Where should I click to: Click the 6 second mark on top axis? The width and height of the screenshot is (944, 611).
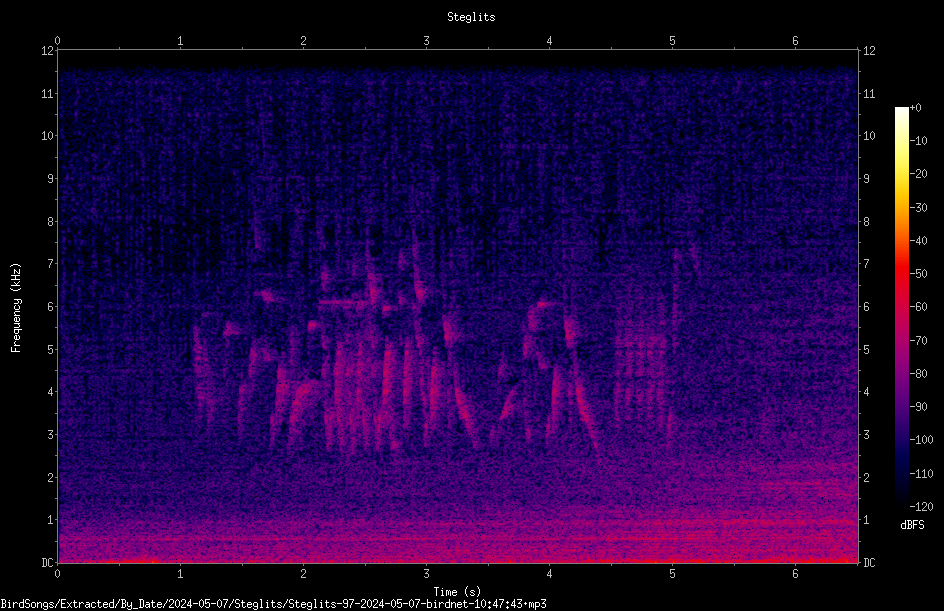(795, 41)
